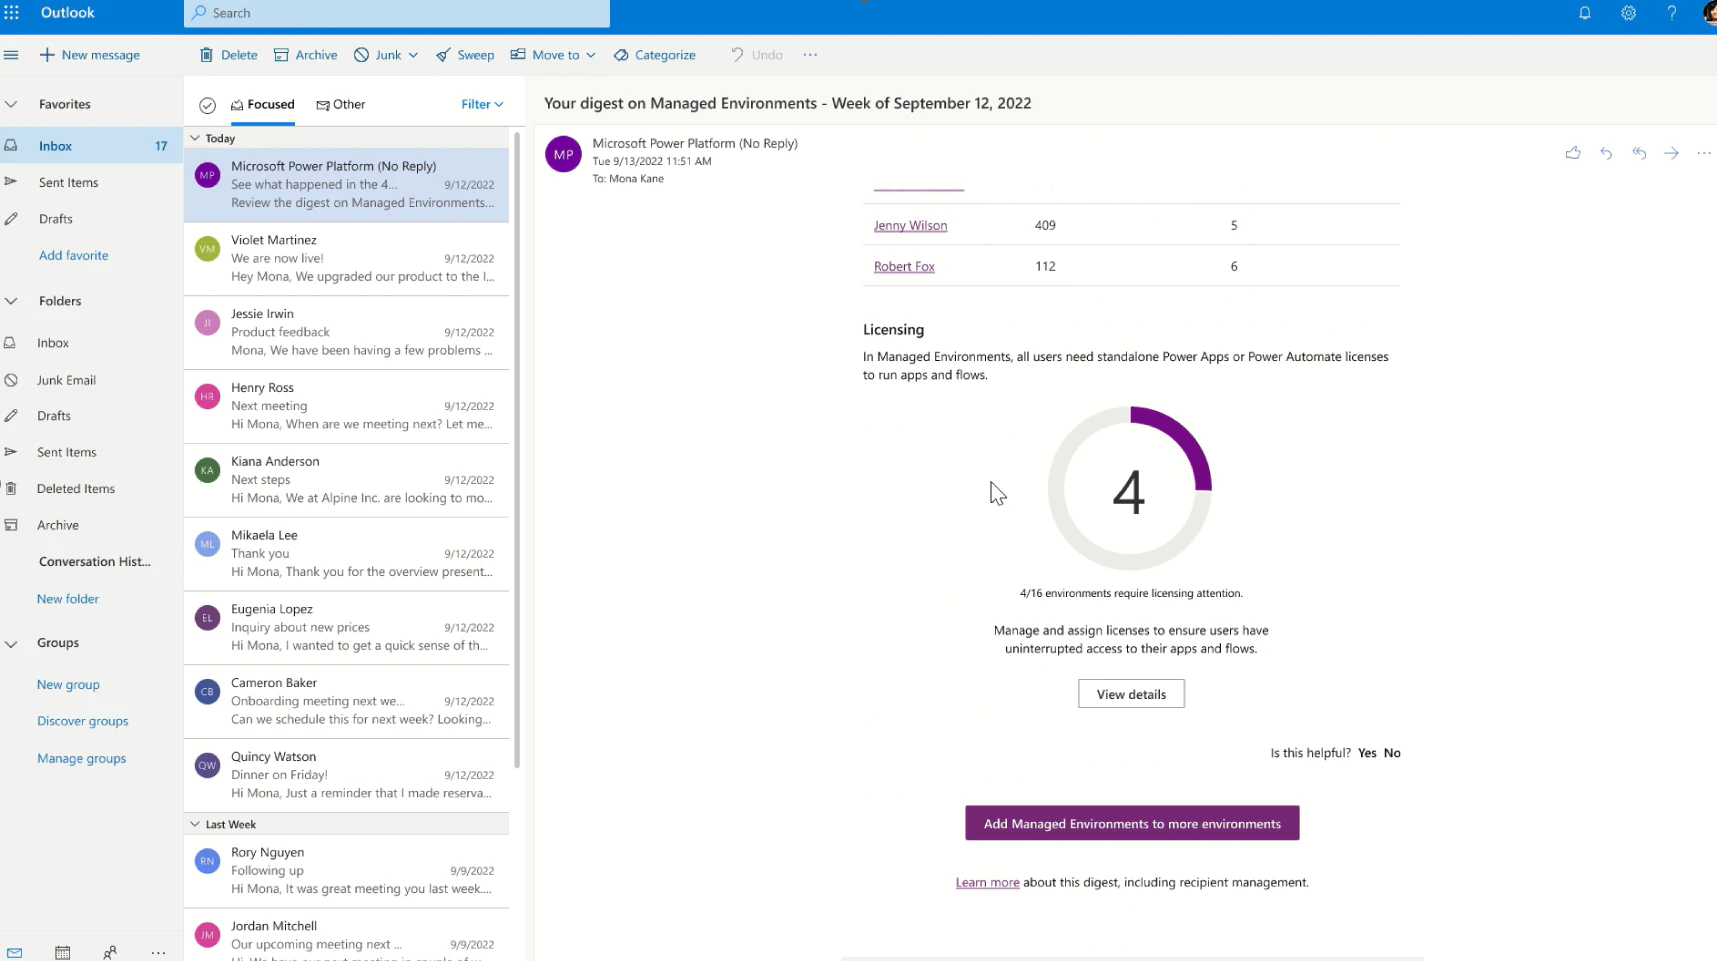Open the Learn more link
This screenshot has width=1717, height=961.
987,882
